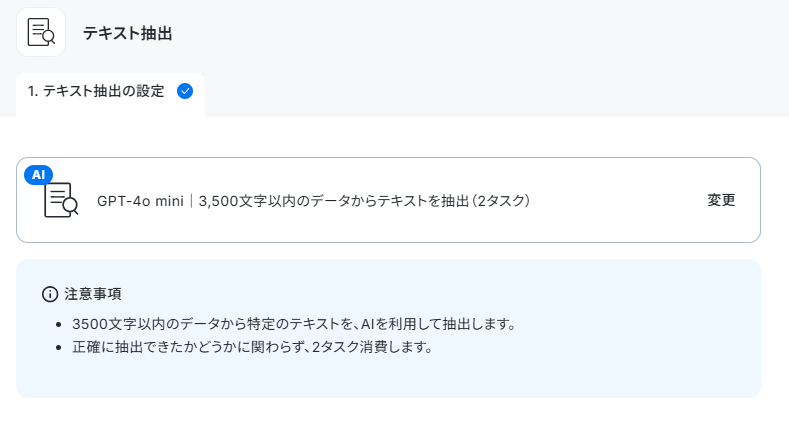Image resolution: width=789 pixels, height=421 pixels.
Task: Click the bullet before 正確に抽出 note
Action: (x=59, y=348)
